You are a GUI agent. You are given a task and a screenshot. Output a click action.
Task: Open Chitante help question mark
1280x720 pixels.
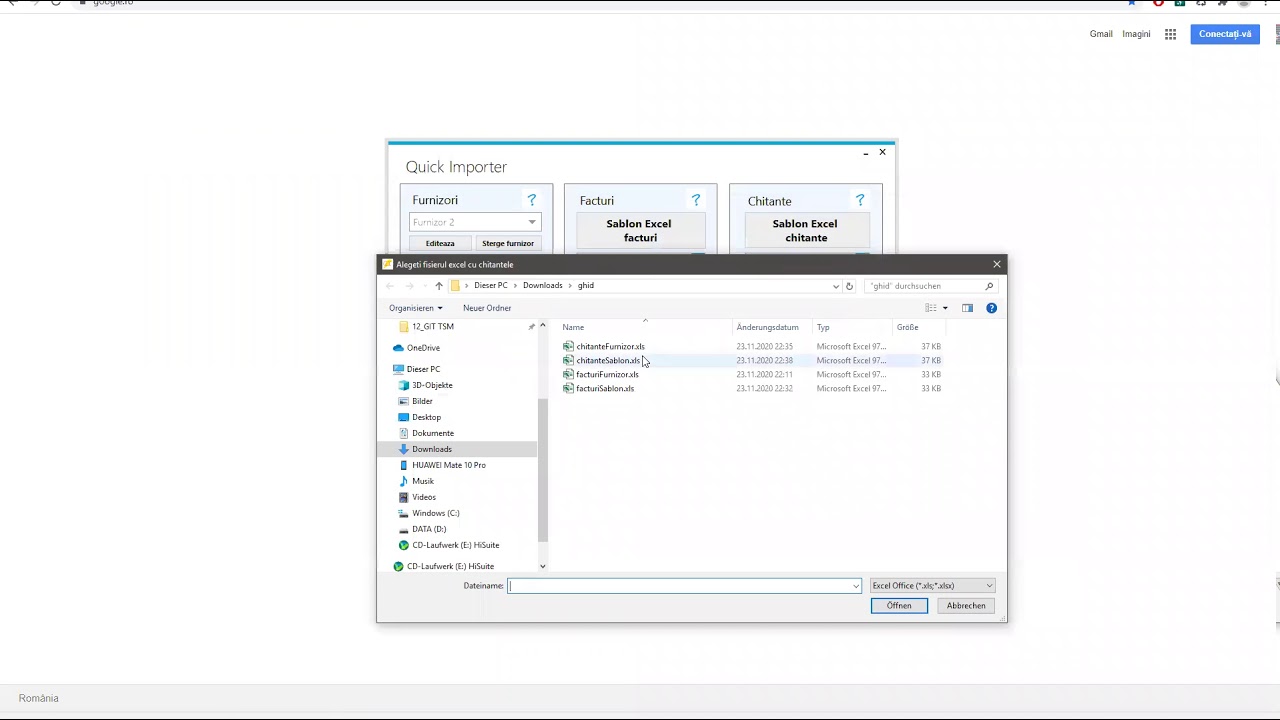click(x=859, y=200)
